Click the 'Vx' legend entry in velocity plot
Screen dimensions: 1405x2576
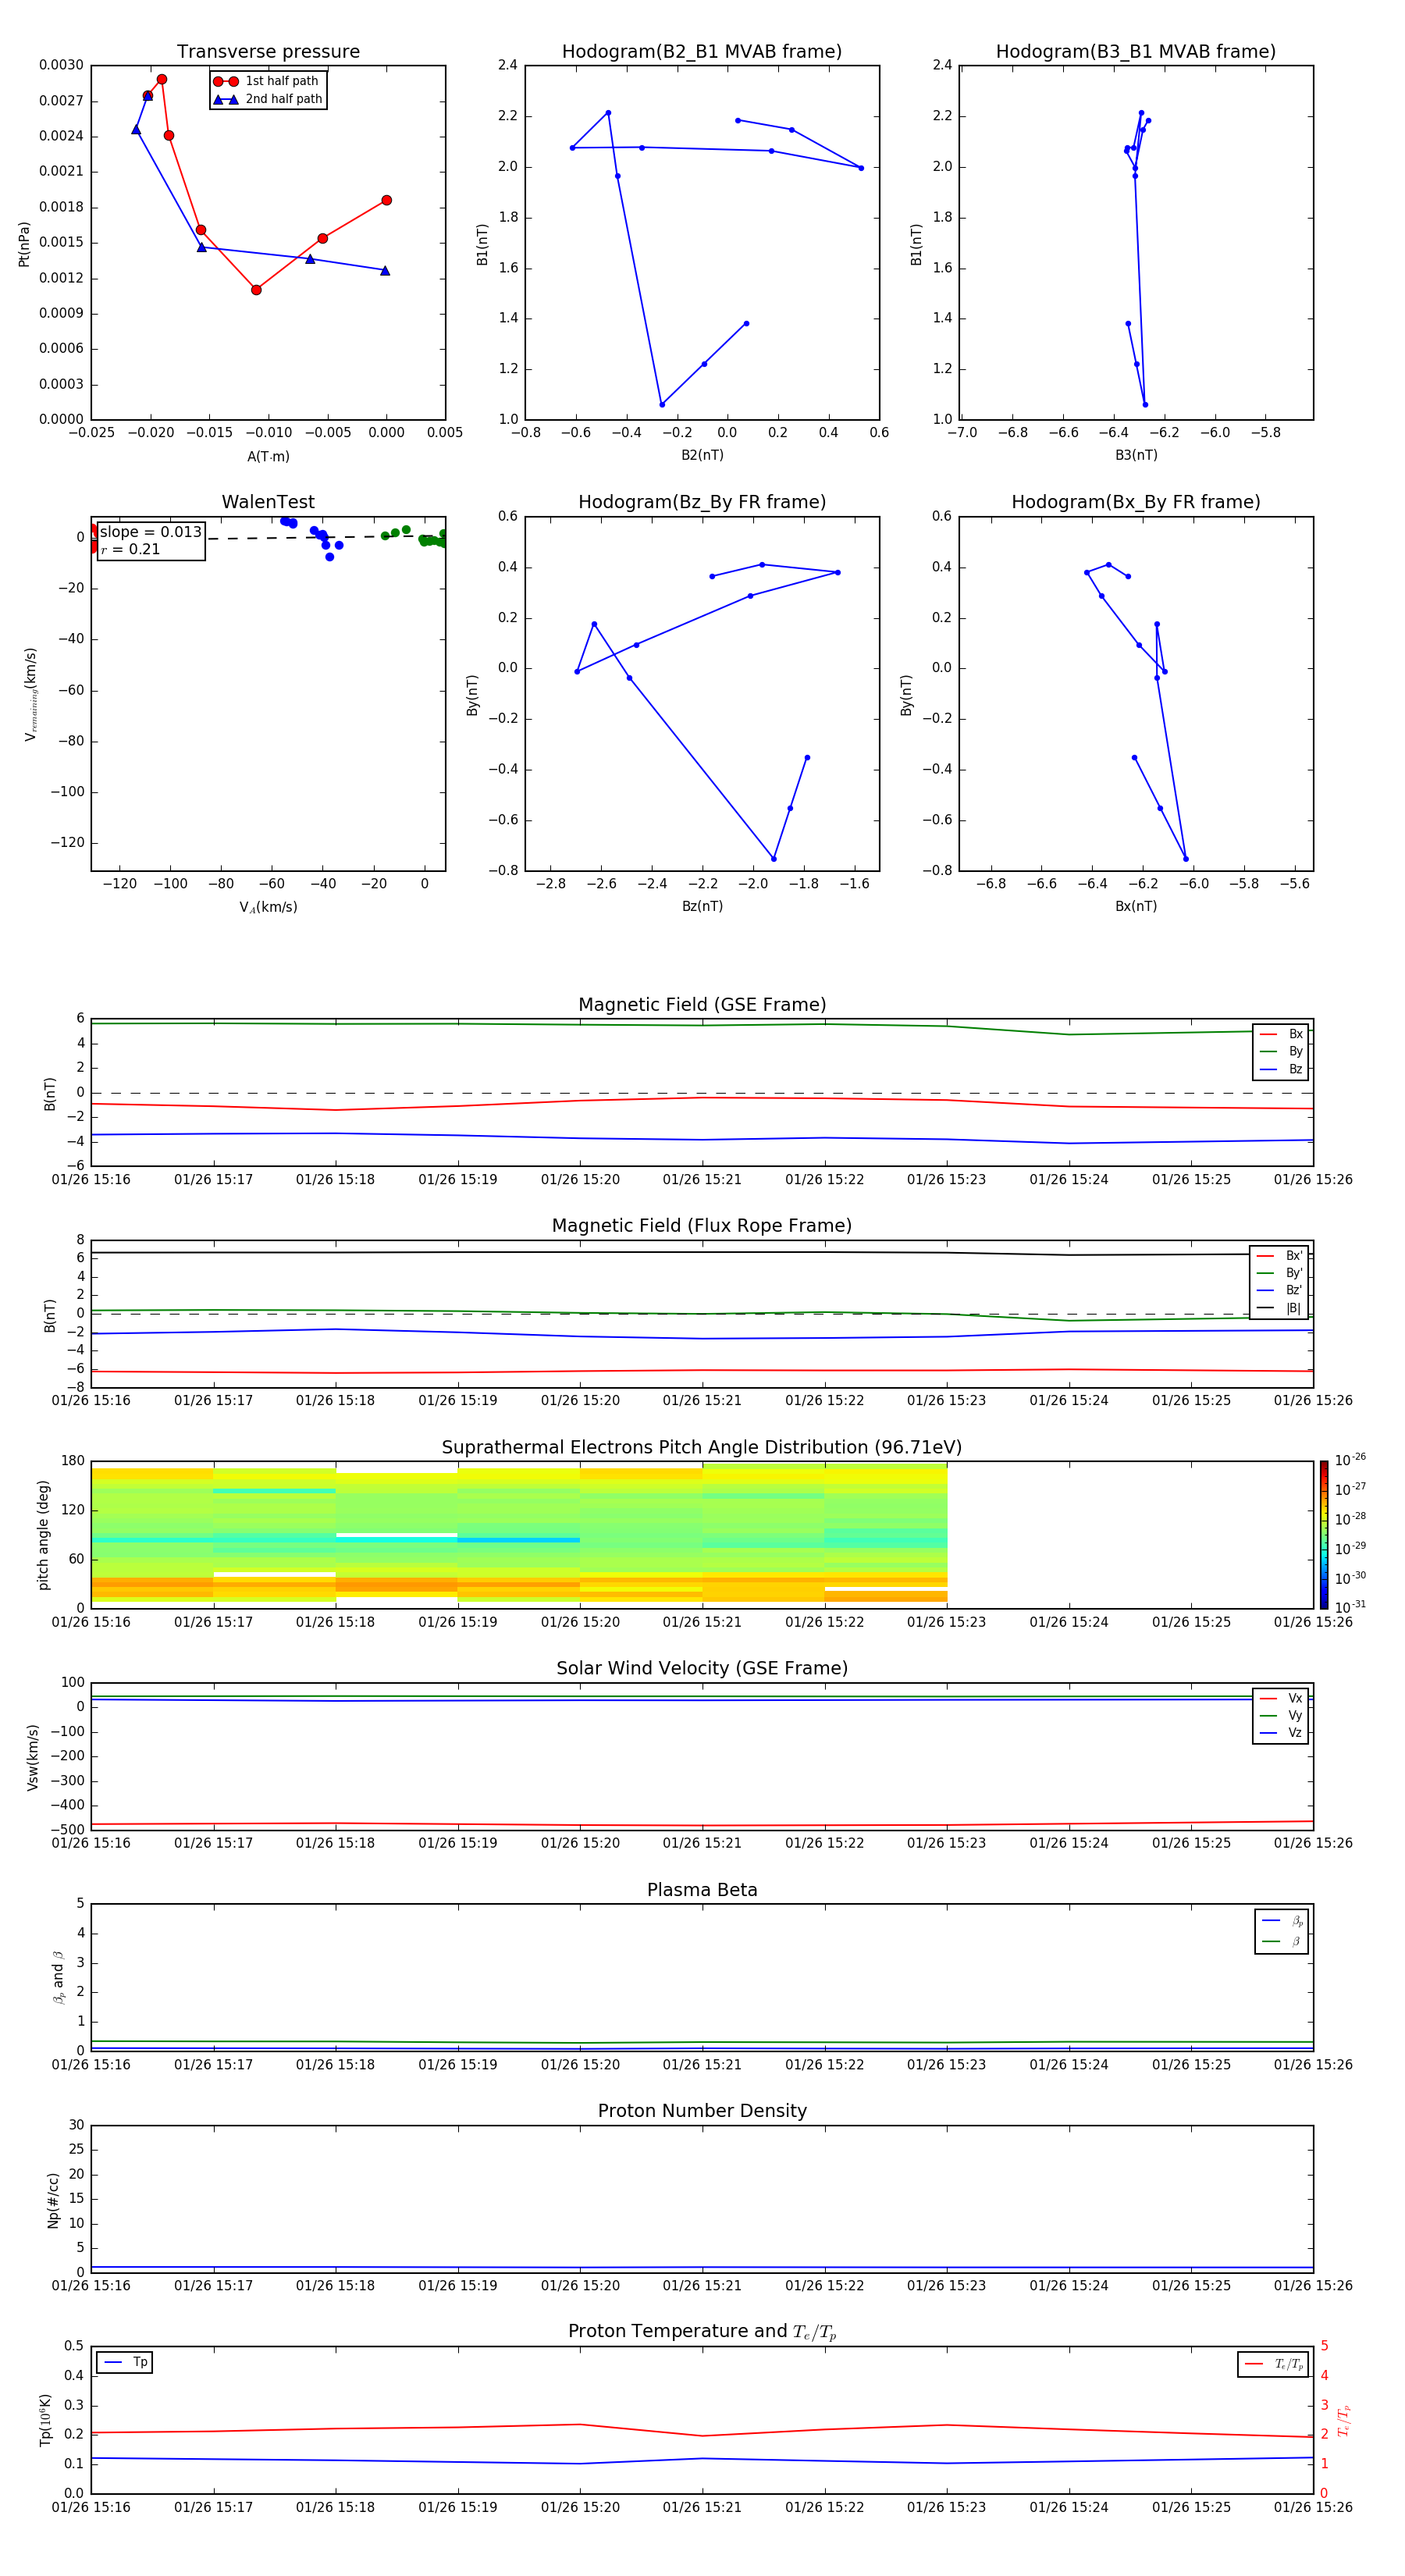1281,1698
